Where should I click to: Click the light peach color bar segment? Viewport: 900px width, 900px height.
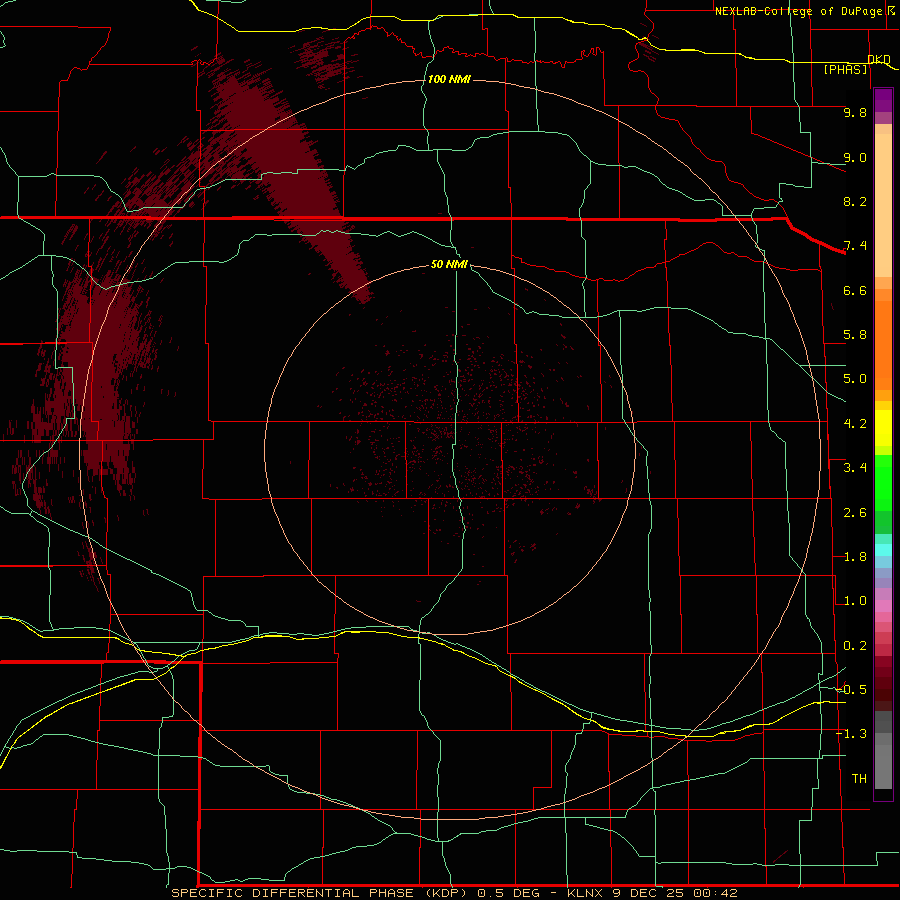point(883,205)
